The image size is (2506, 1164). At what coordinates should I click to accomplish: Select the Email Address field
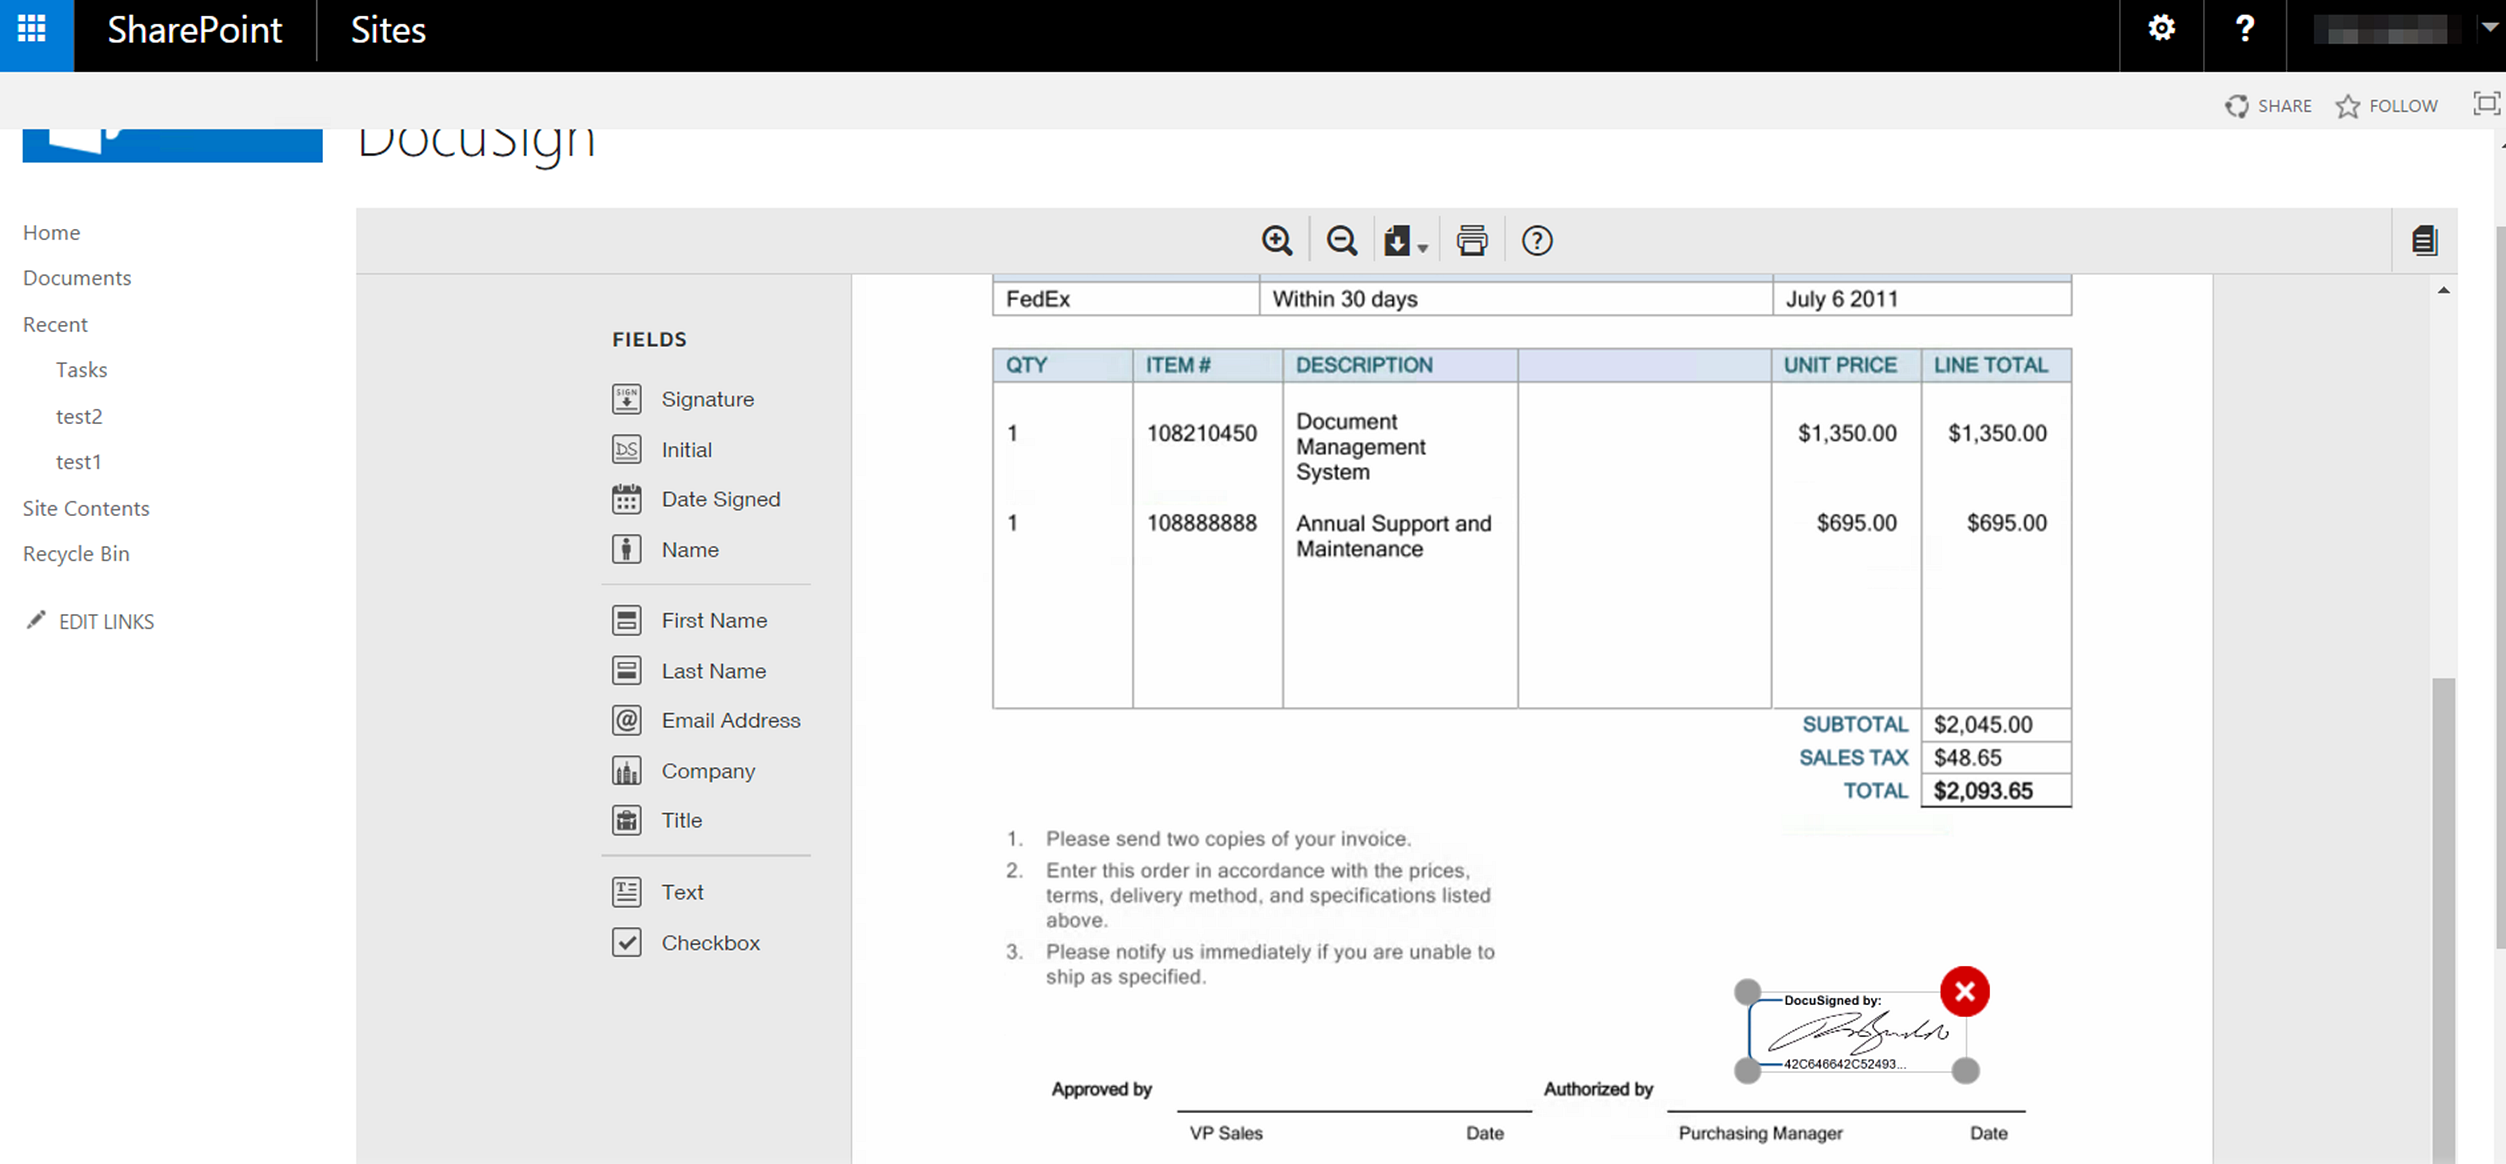(730, 720)
